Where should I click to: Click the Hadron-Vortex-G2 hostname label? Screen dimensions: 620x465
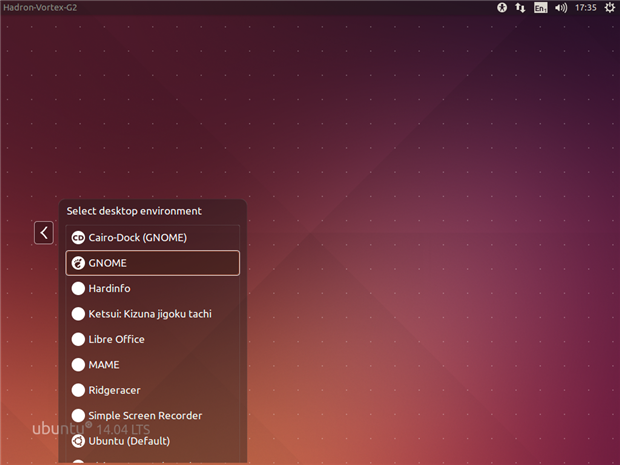[40, 8]
